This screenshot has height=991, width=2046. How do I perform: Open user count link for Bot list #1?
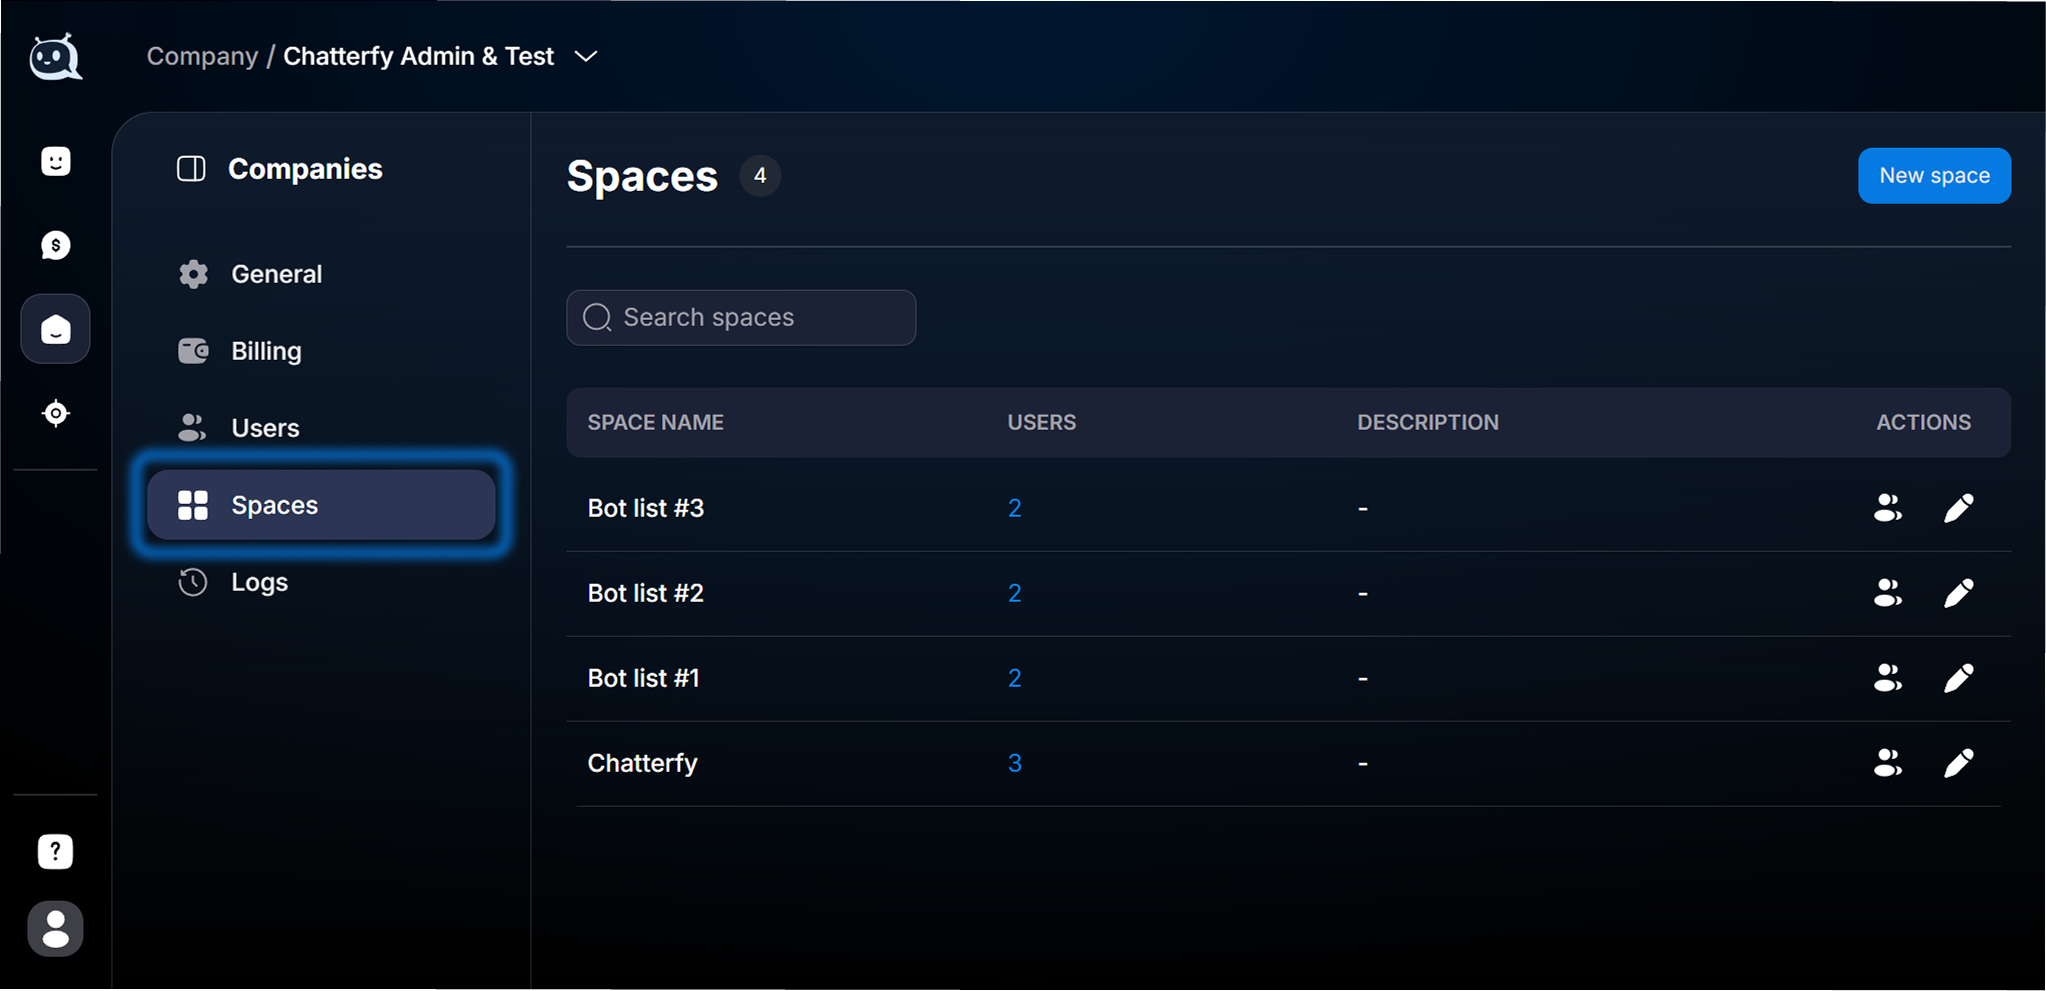[x=1014, y=678]
